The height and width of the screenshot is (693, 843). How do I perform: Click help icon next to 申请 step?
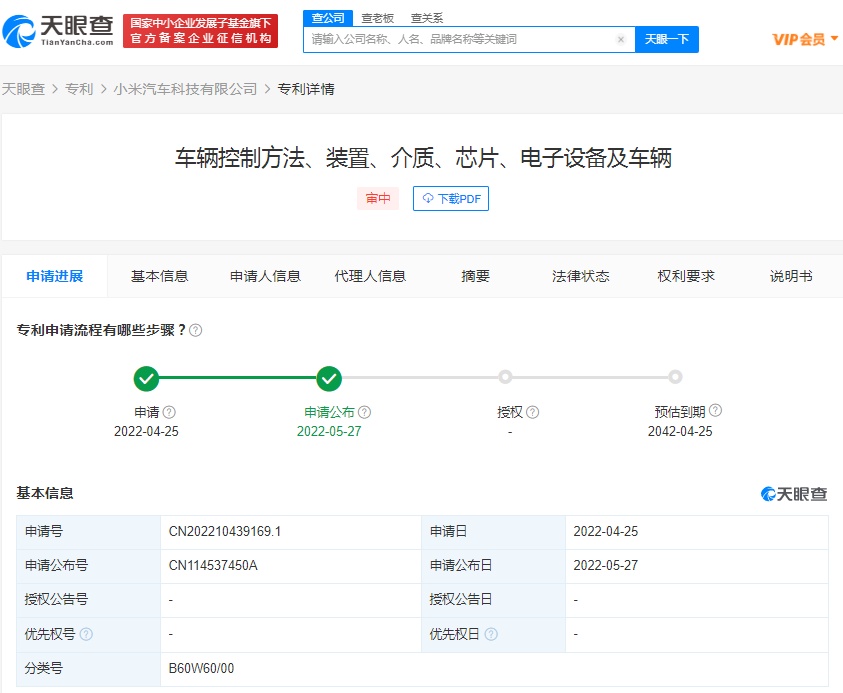170,412
